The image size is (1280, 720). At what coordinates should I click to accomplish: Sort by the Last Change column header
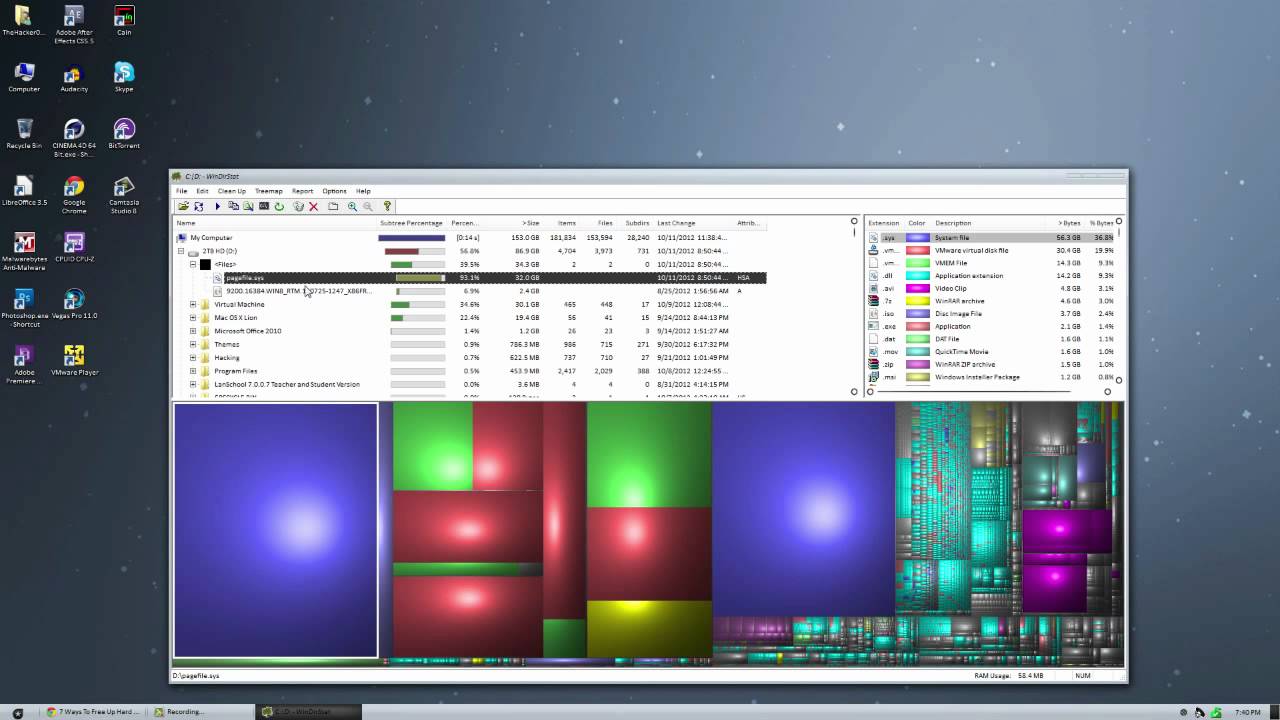tap(692, 223)
